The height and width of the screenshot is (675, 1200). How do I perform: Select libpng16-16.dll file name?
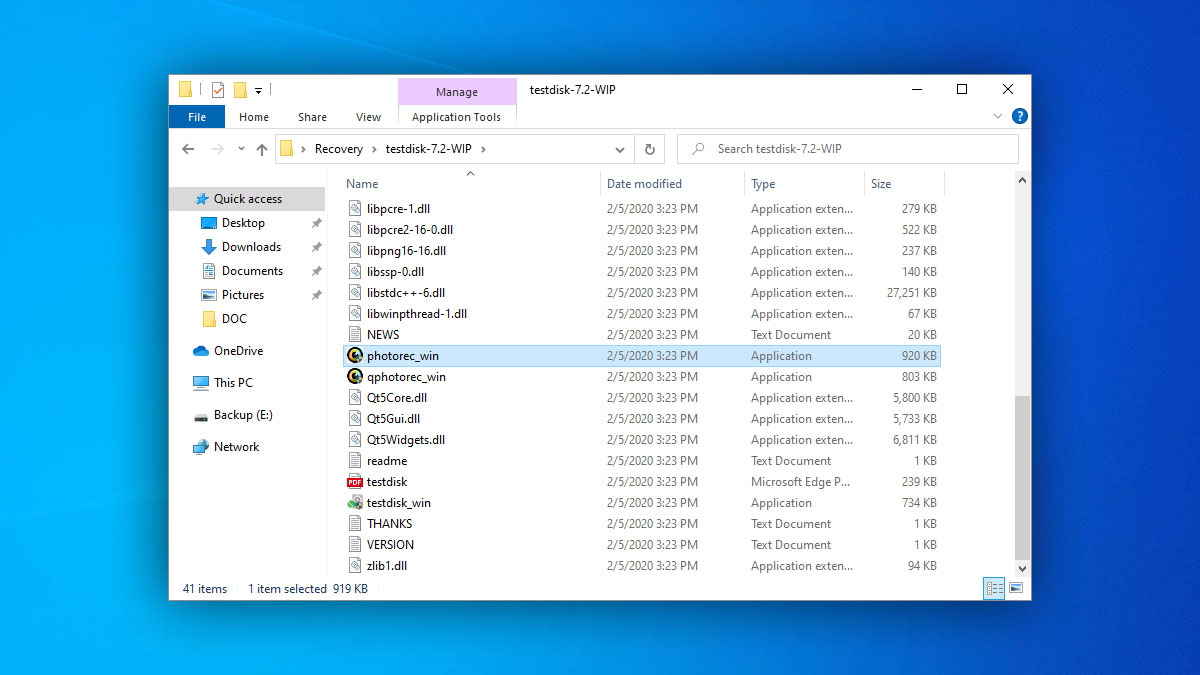coord(406,251)
